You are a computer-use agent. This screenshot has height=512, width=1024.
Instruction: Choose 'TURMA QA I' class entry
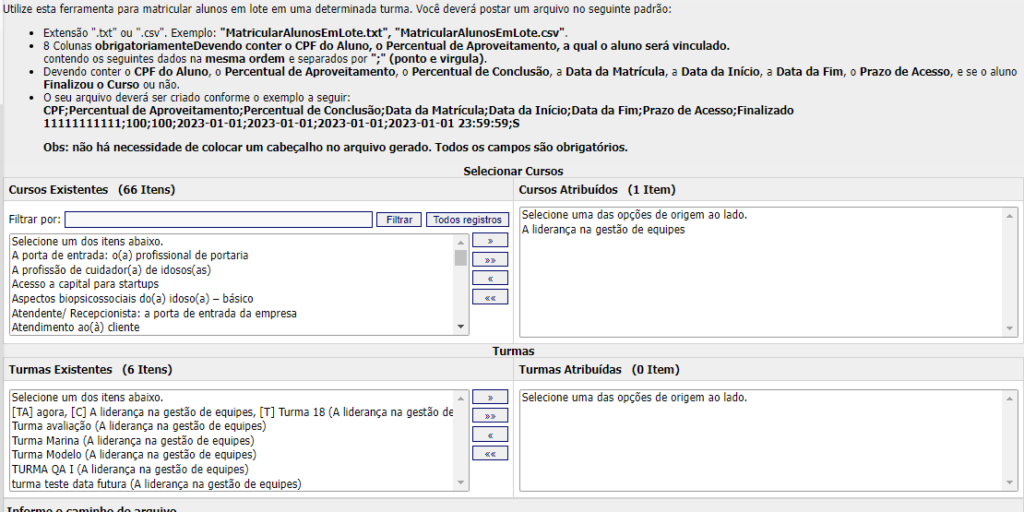pos(129,469)
